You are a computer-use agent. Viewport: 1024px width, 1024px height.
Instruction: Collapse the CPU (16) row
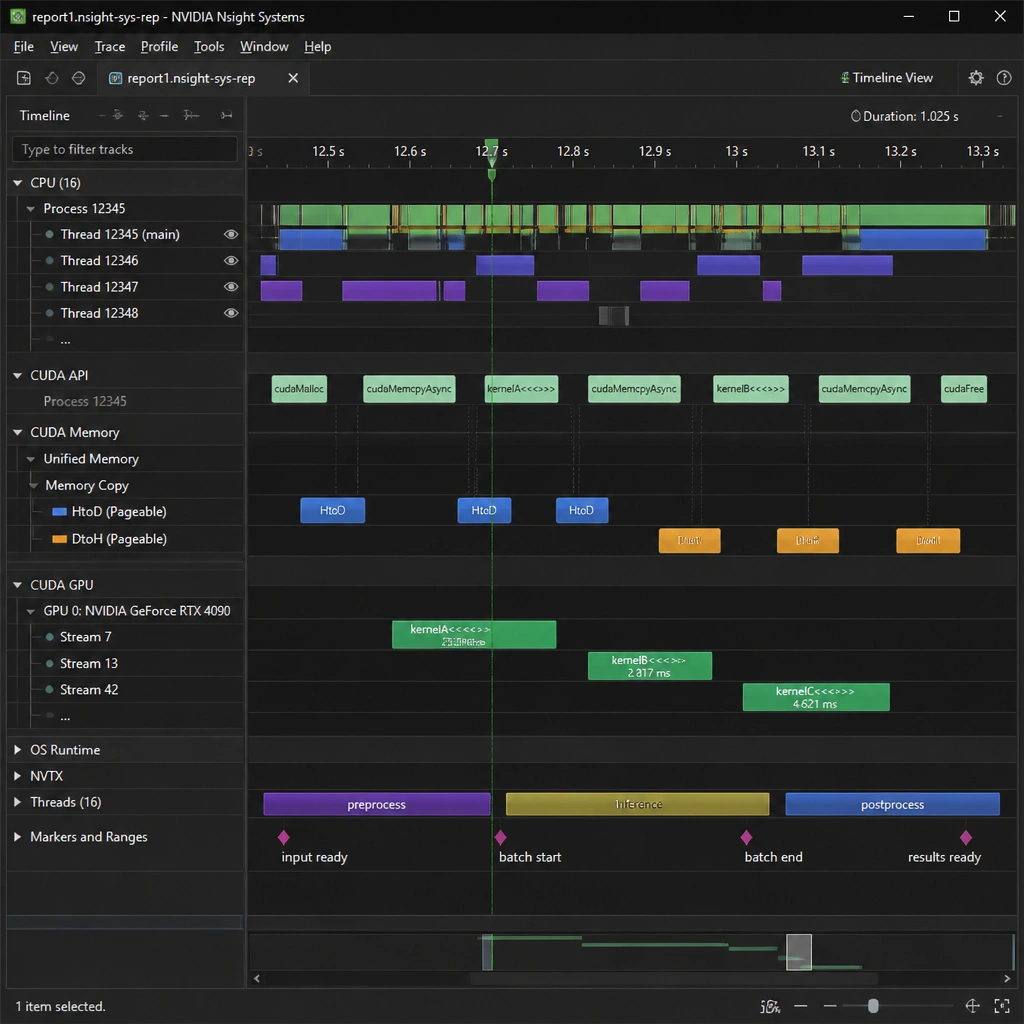(18, 183)
